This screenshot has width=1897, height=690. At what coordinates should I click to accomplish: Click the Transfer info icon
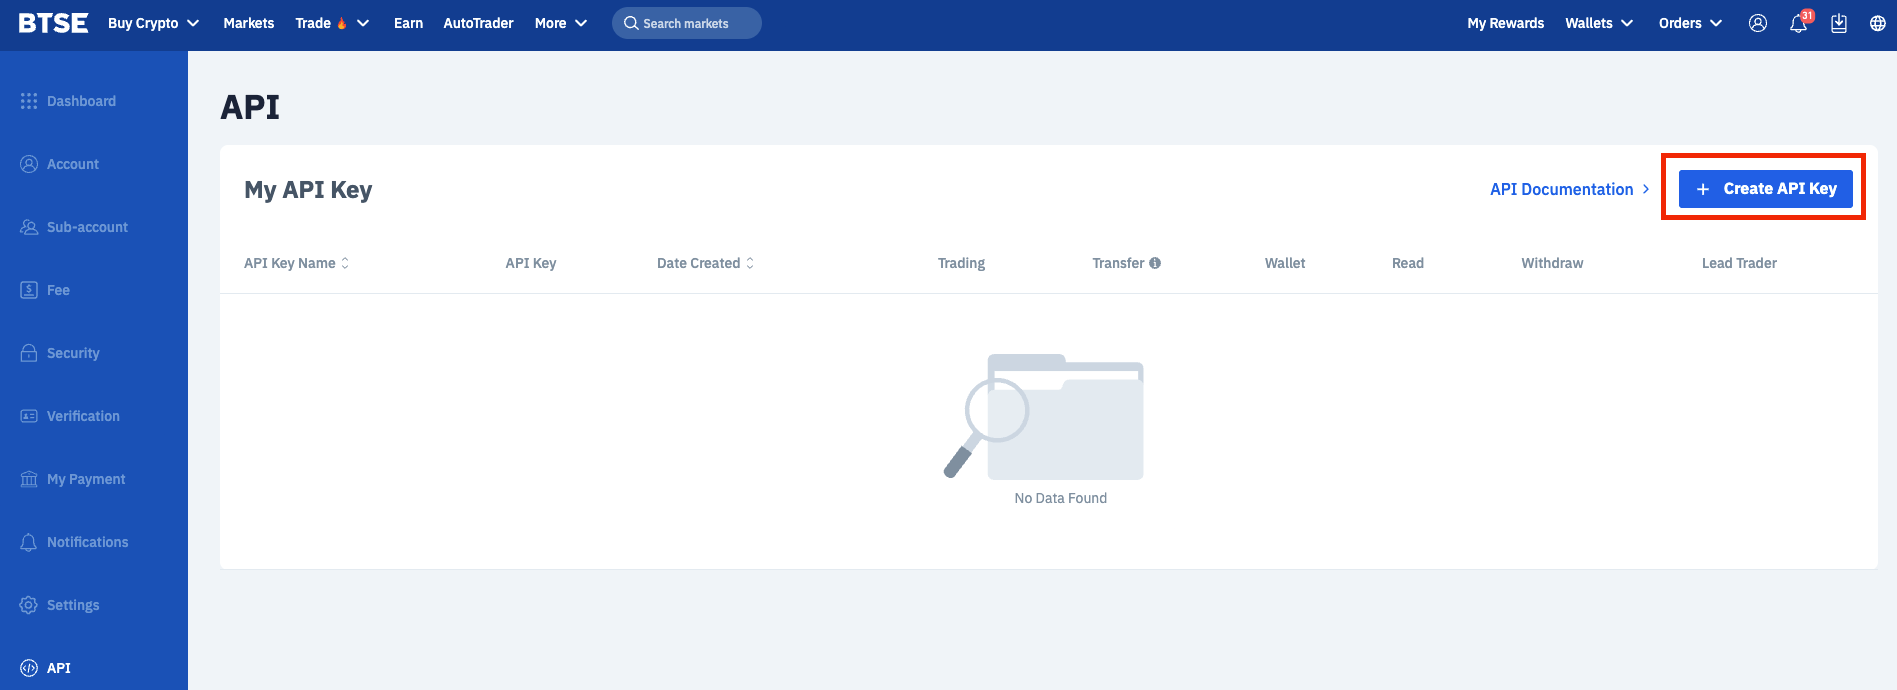pyautogui.click(x=1155, y=263)
